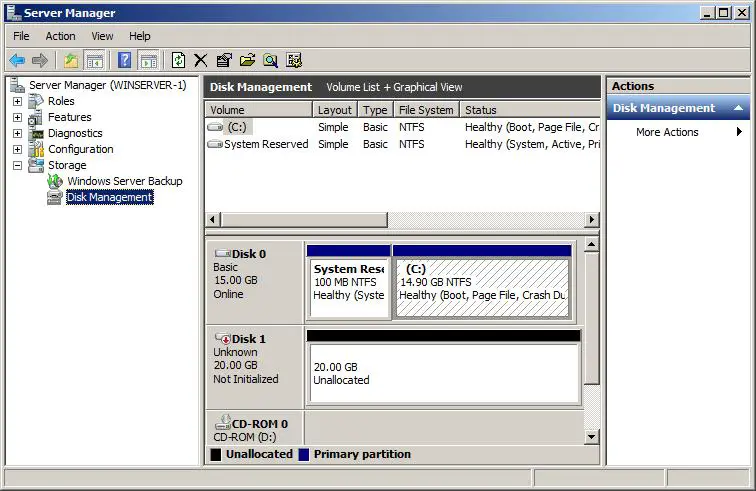The image size is (756, 491).
Task: Click the Refresh icon in toolbar
Action: (178, 60)
